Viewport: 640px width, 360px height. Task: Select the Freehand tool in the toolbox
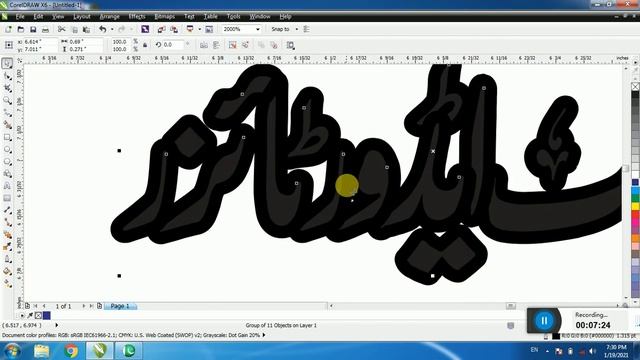coord(7,113)
